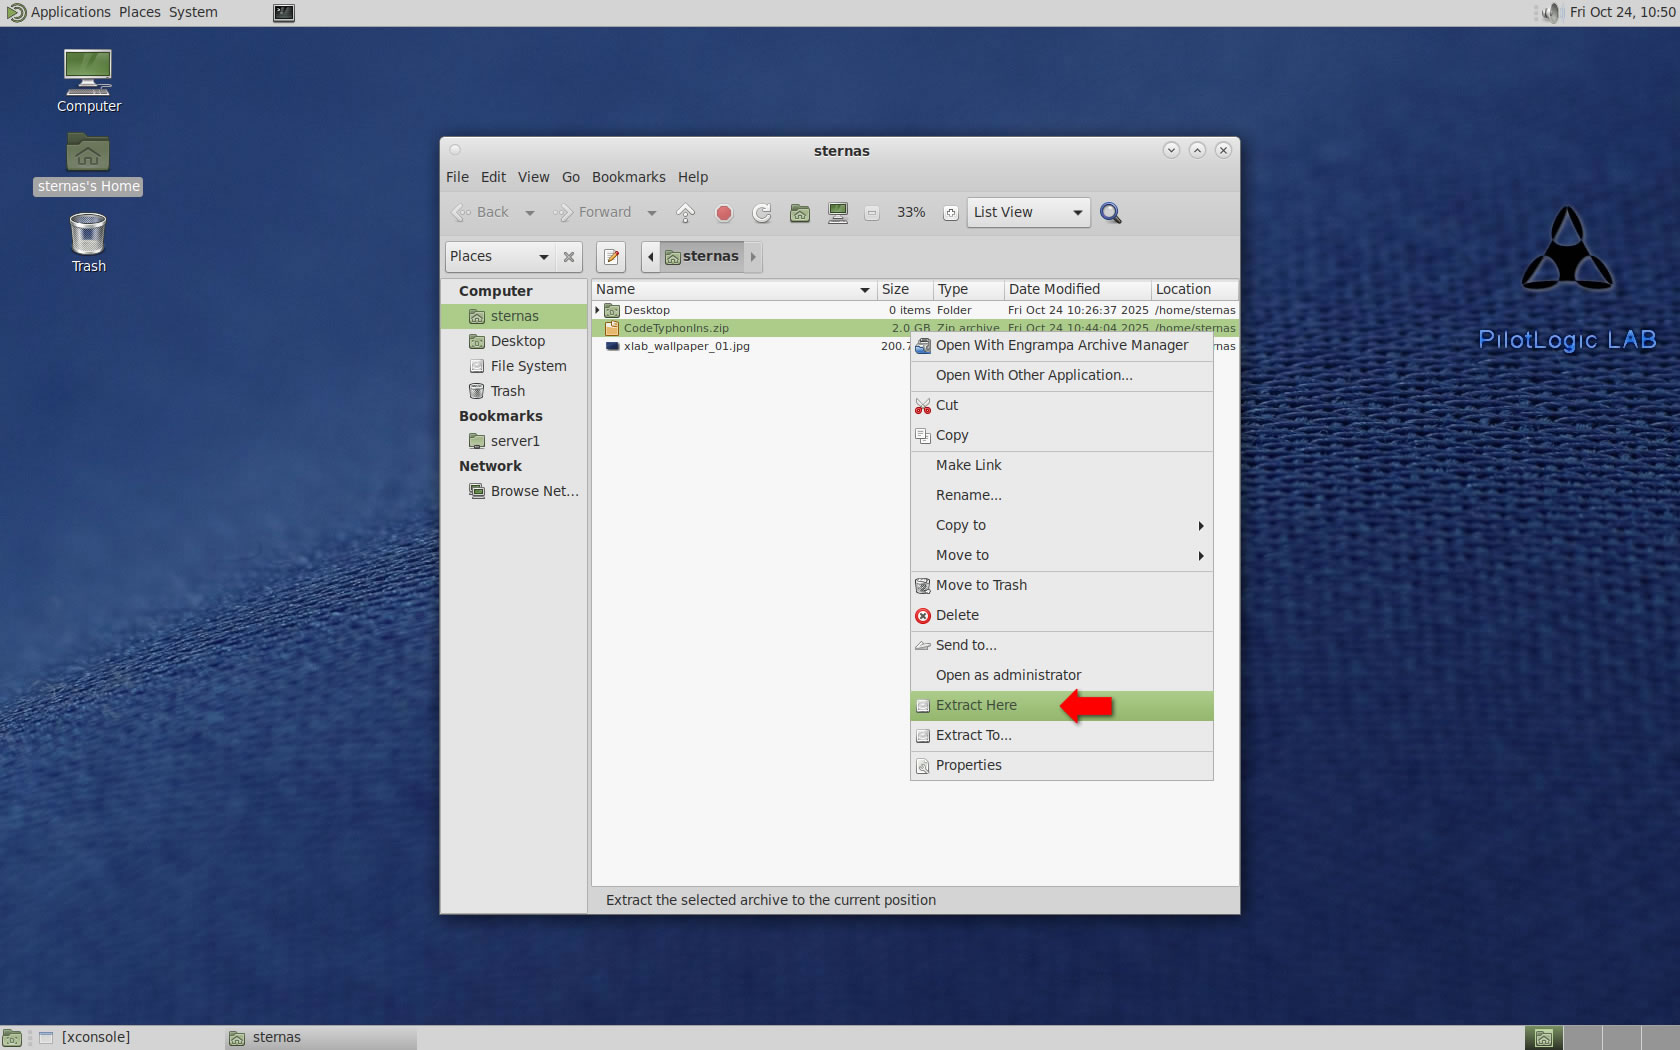Toggle the location edit pencil button
Screen dimensions: 1680x1050
tap(611, 257)
